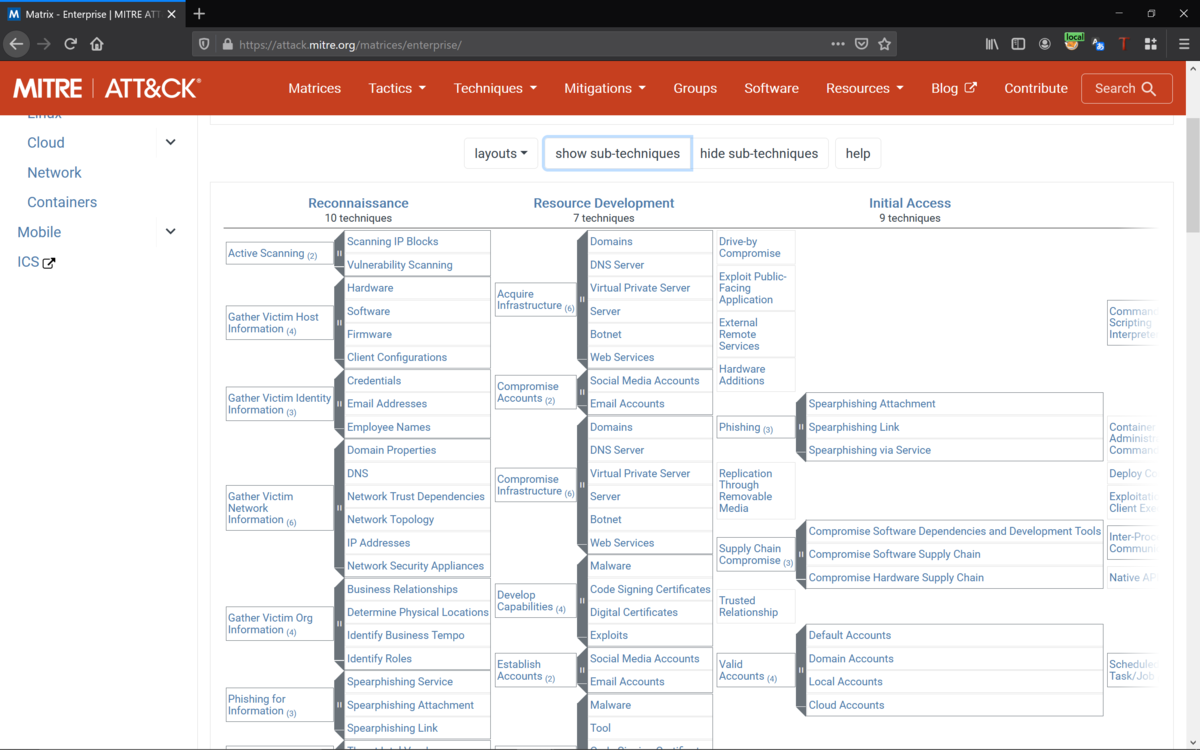Collapse Active Scanning sub-techniques handle
This screenshot has width=1200, height=750.
point(339,253)
